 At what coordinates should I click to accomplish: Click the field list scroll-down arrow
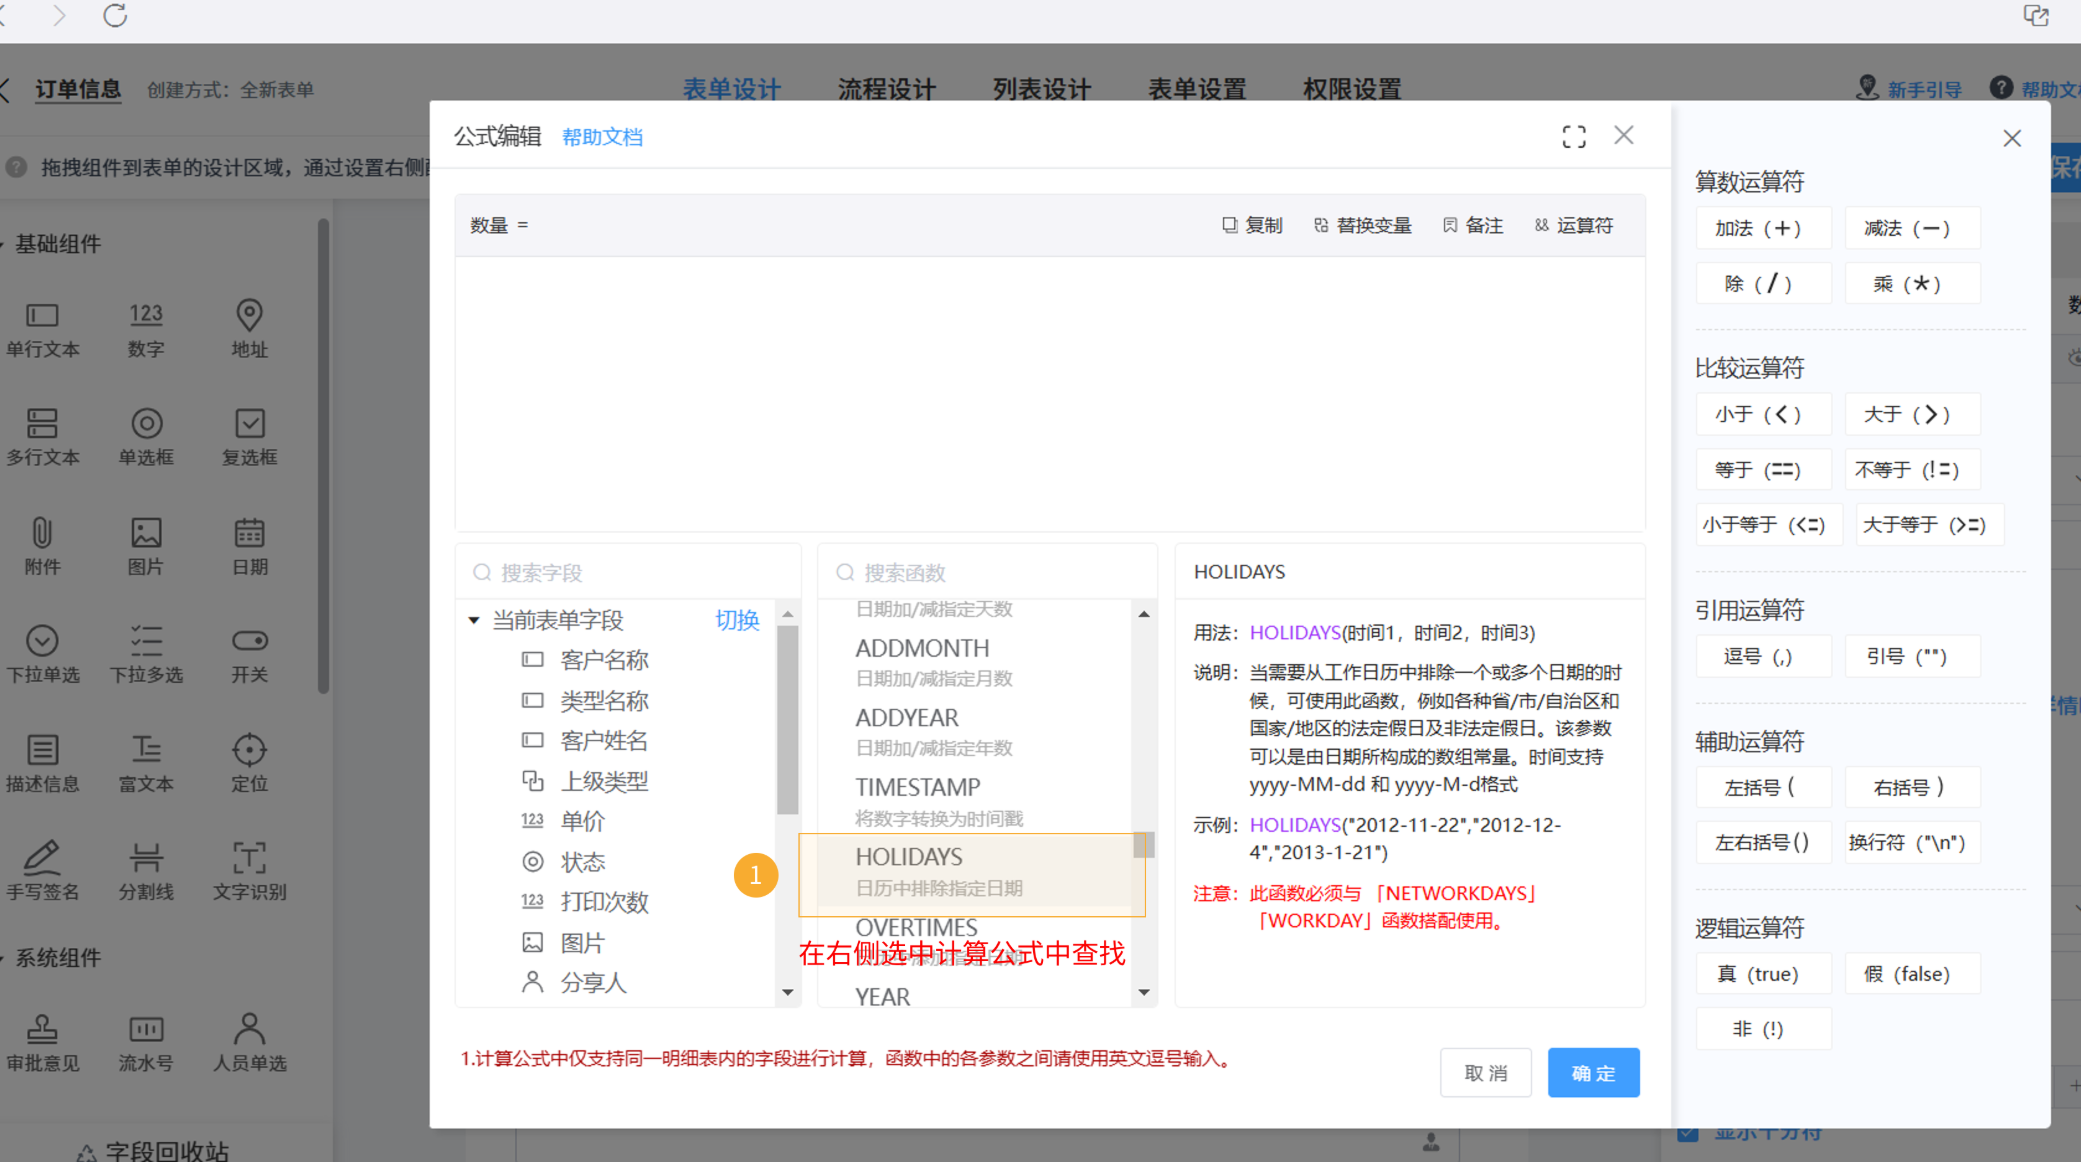click(x=788, y=993)
